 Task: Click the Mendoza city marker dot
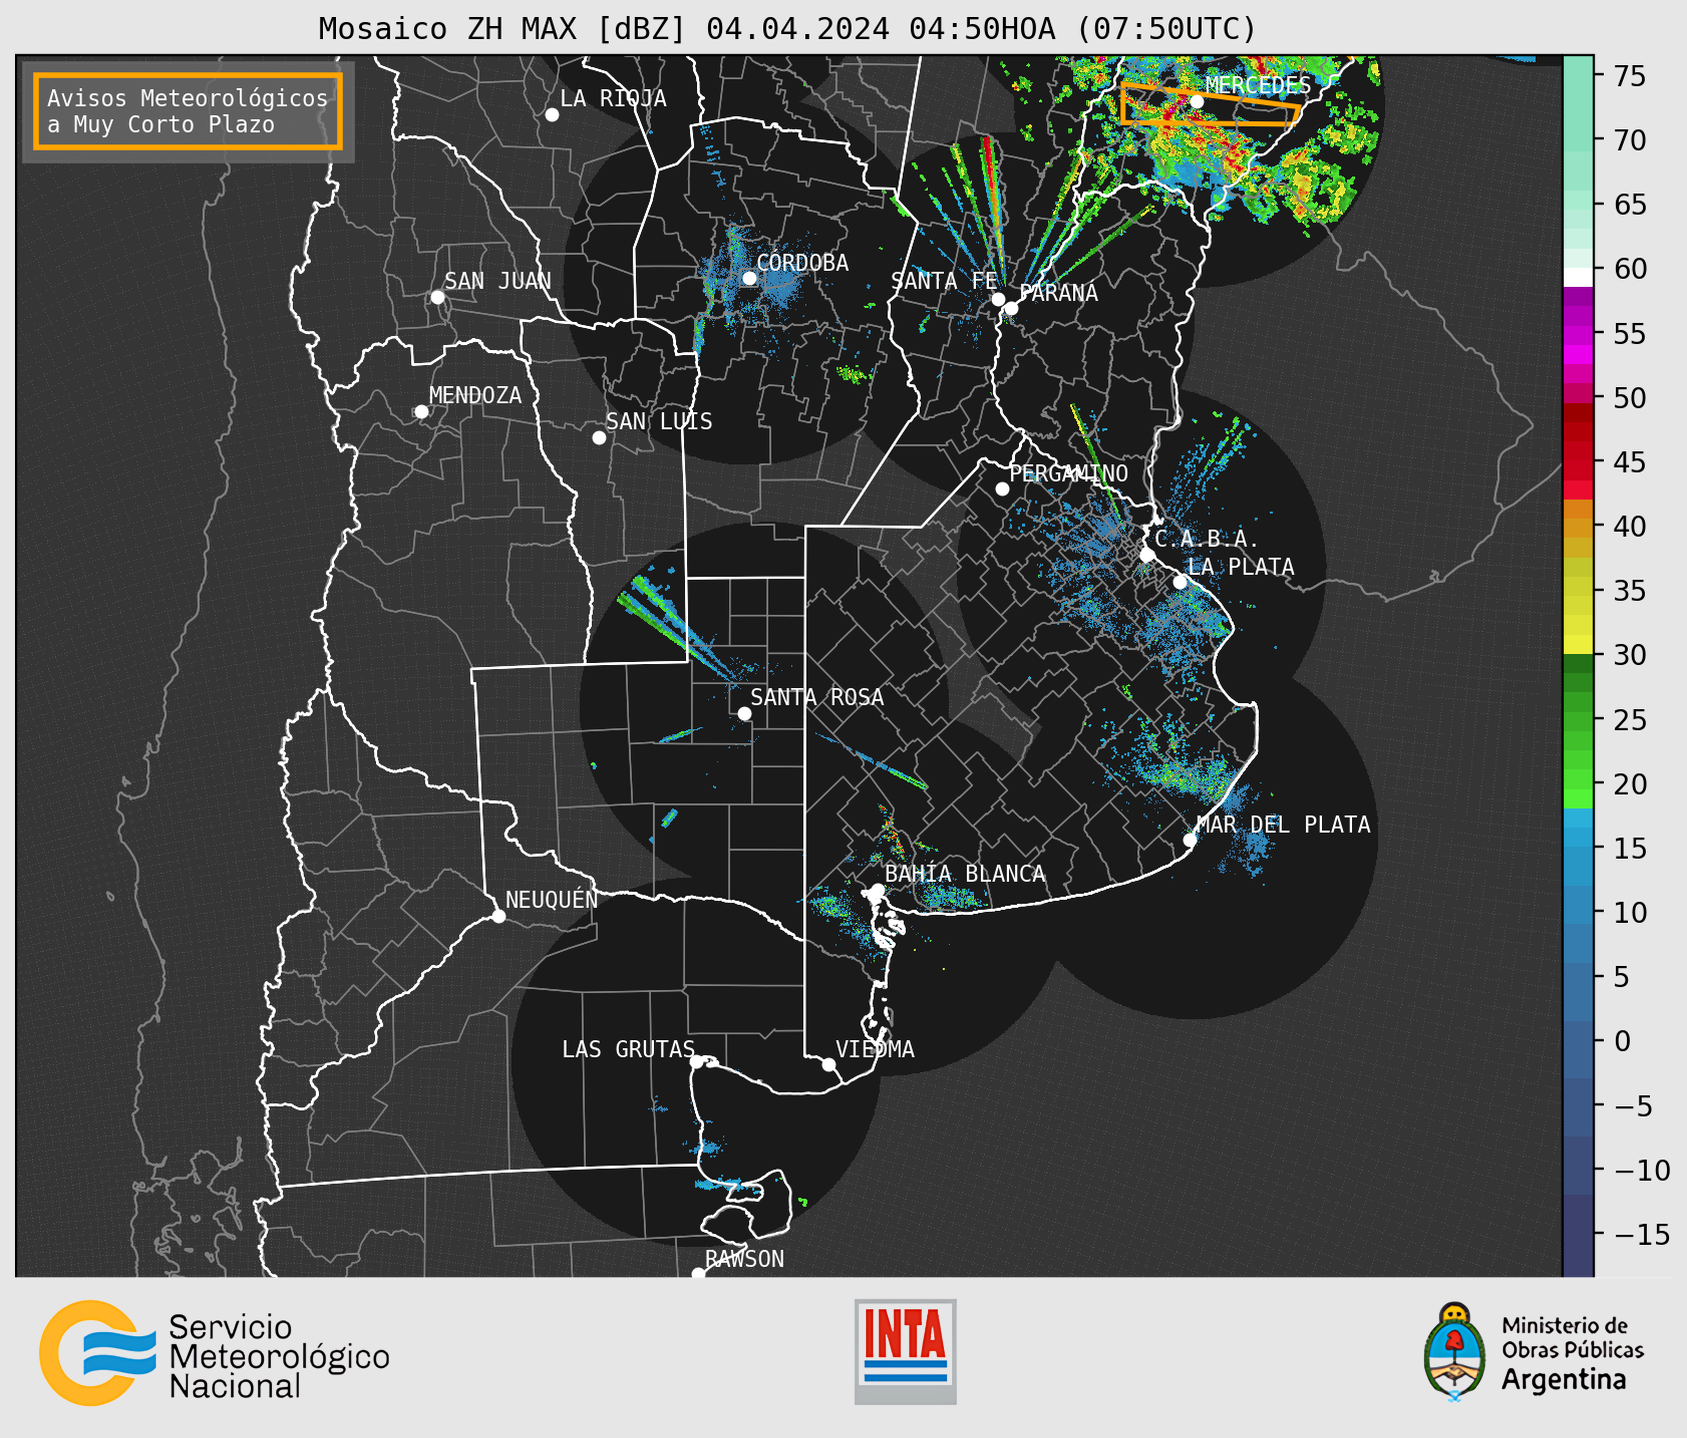pyautogui.click(x=421, y=412)
